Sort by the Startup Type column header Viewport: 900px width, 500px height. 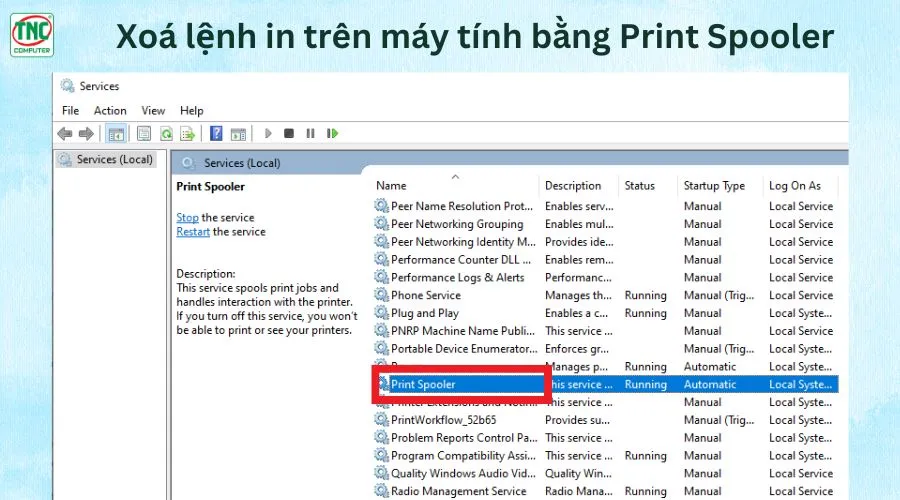coord(714,186)
